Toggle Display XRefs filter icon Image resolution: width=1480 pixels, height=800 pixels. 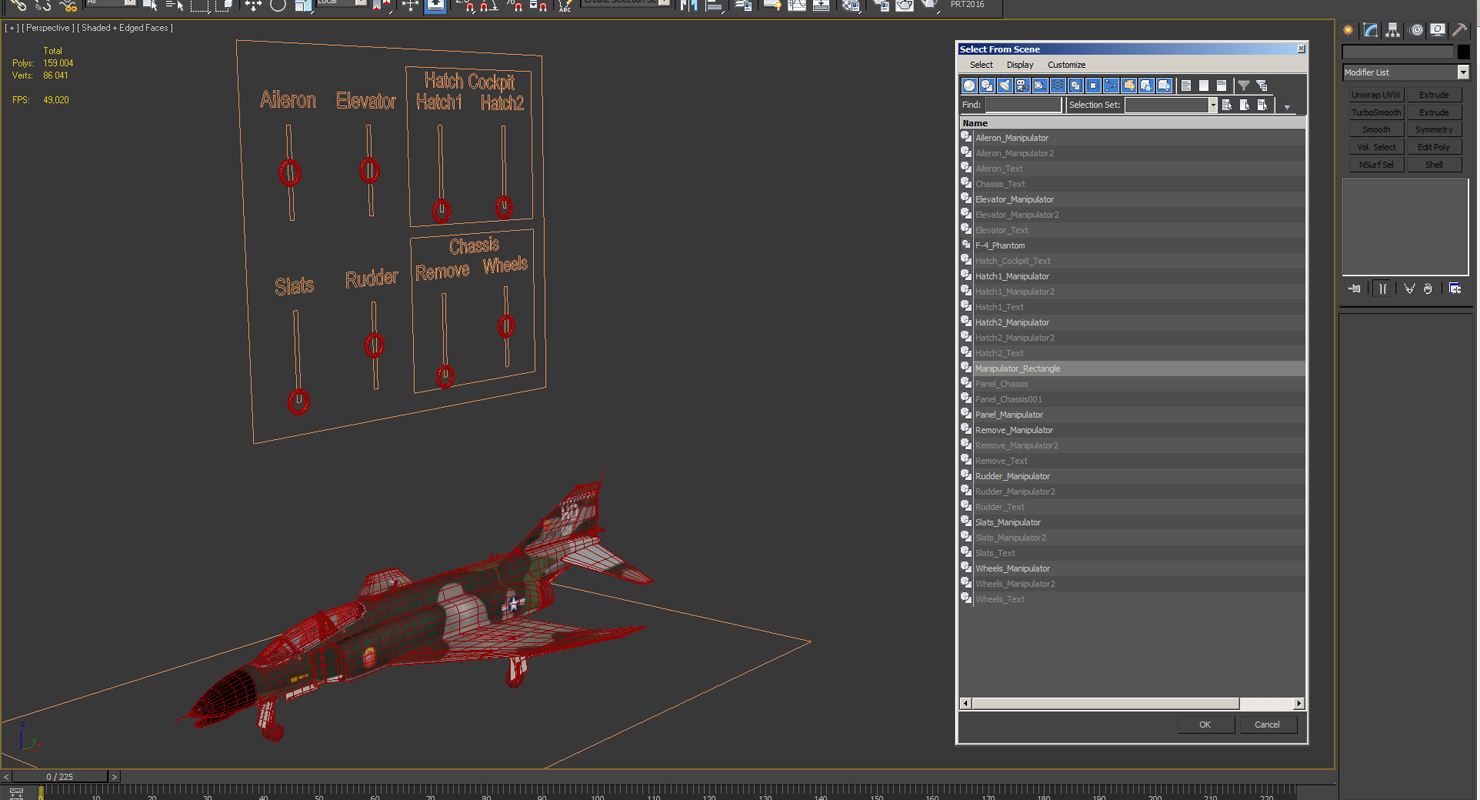tap(1093, 86)
